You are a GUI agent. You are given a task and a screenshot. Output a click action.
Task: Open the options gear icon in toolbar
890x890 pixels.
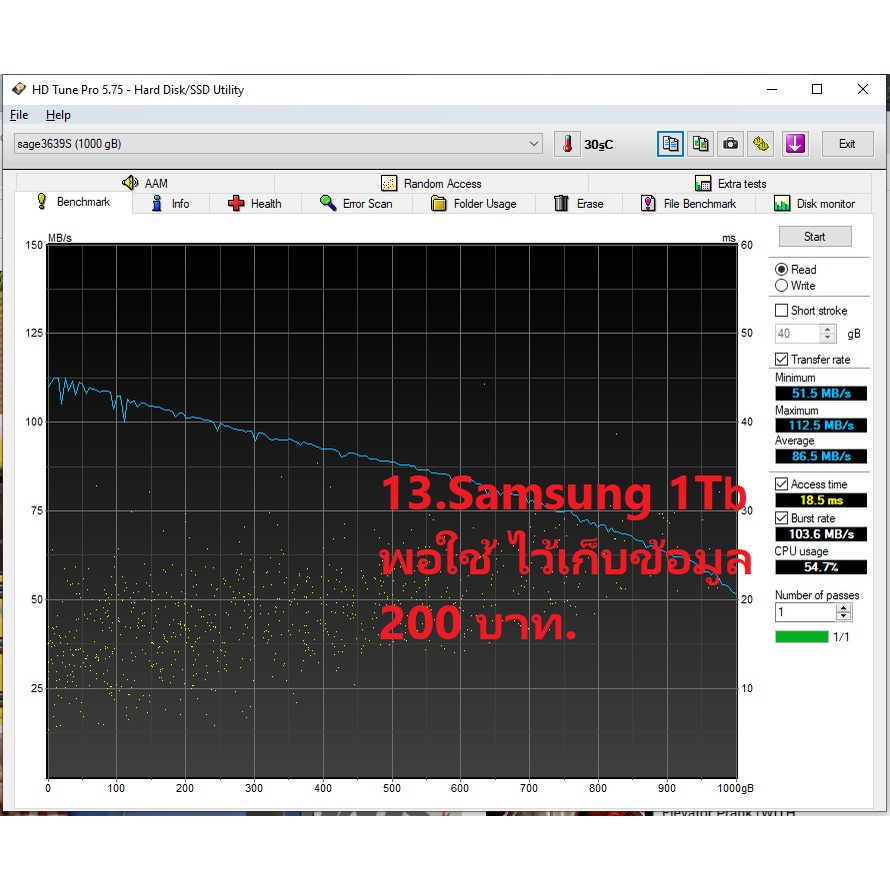coord(762,144)
